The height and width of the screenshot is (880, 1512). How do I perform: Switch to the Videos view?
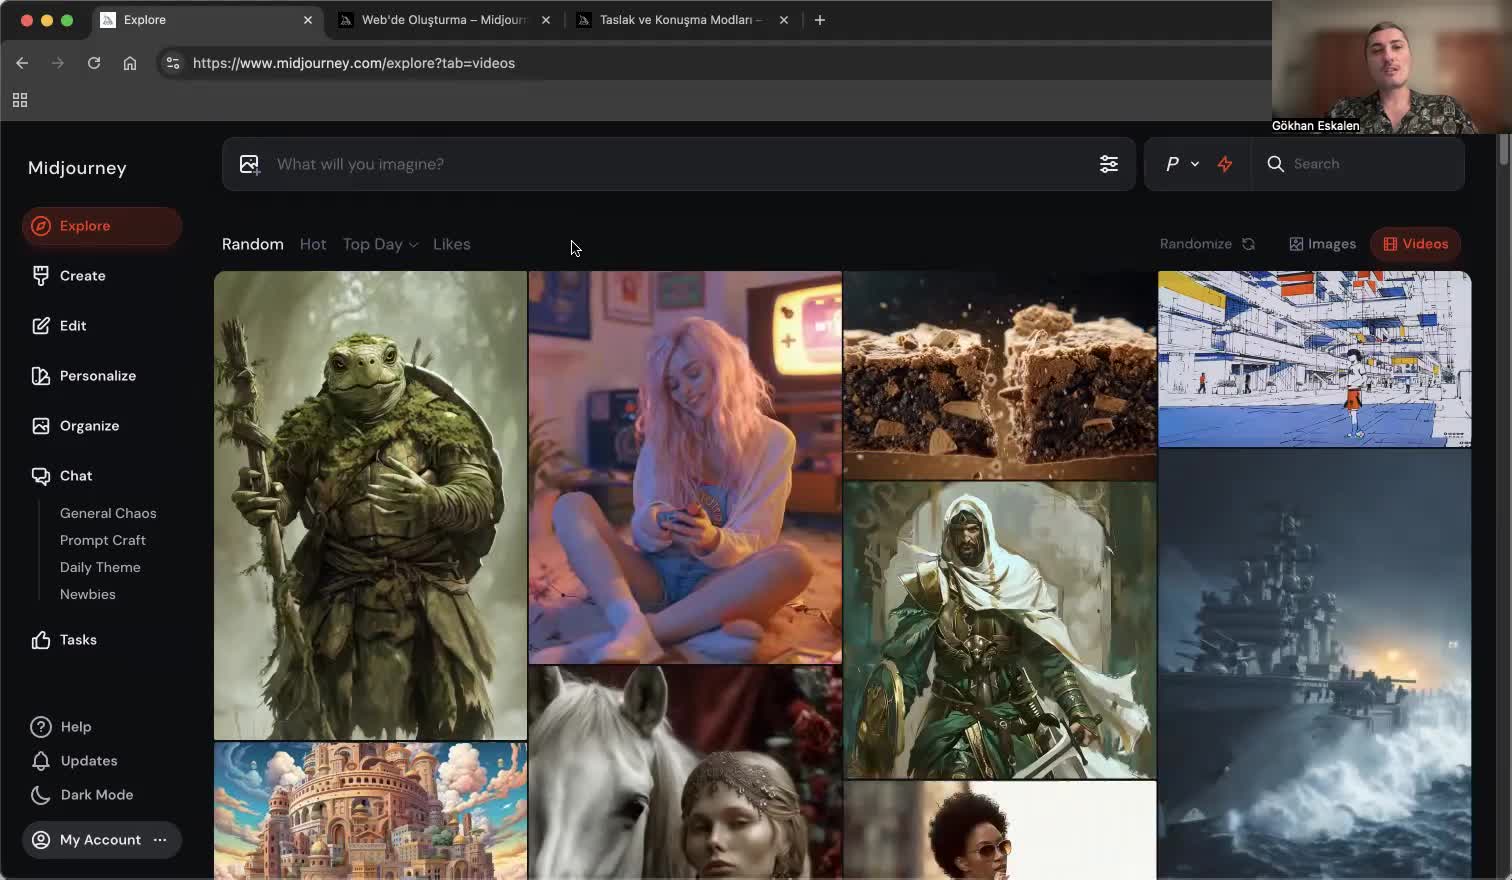tap(1415, 244)
